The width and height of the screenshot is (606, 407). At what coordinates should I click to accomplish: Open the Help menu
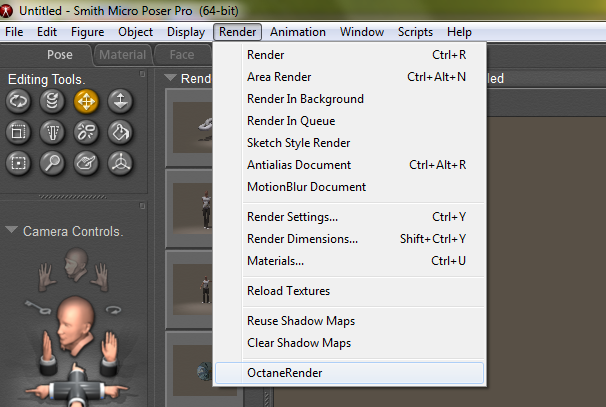point(459,32)
